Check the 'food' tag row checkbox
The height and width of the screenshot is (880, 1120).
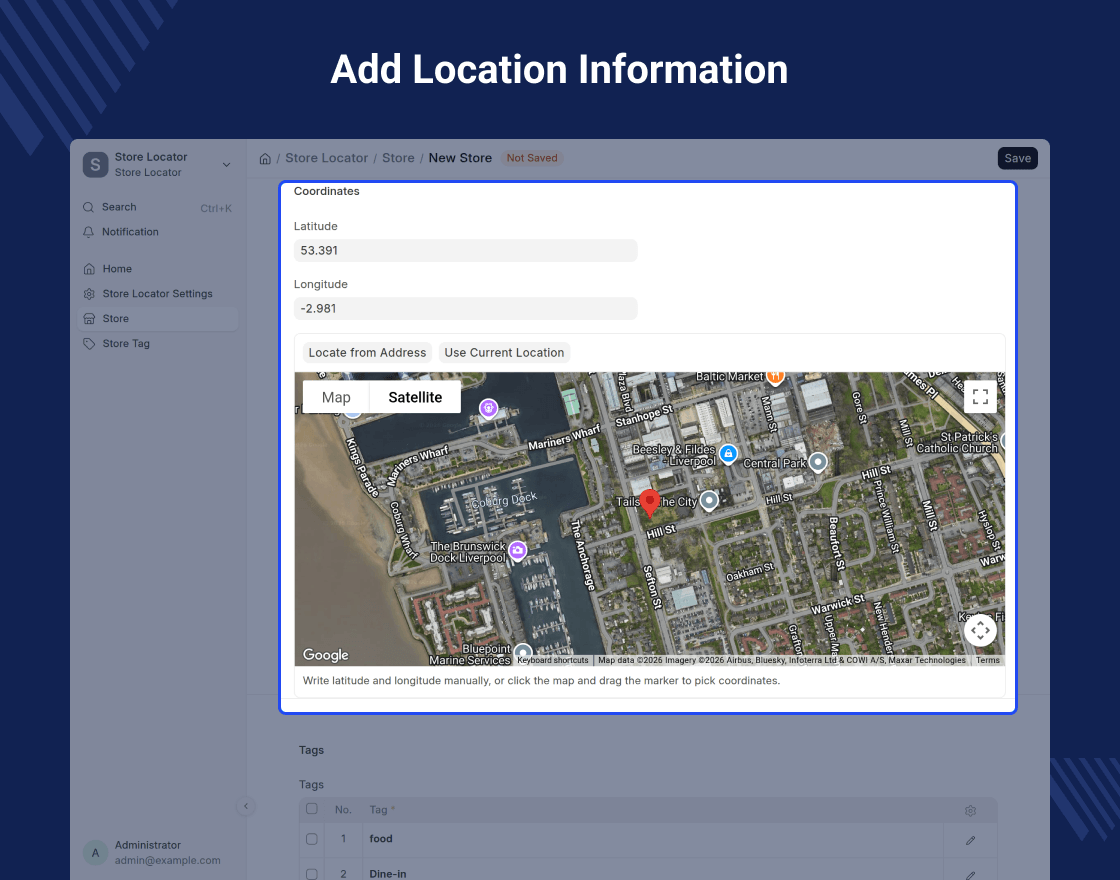(x=312, y=839)
